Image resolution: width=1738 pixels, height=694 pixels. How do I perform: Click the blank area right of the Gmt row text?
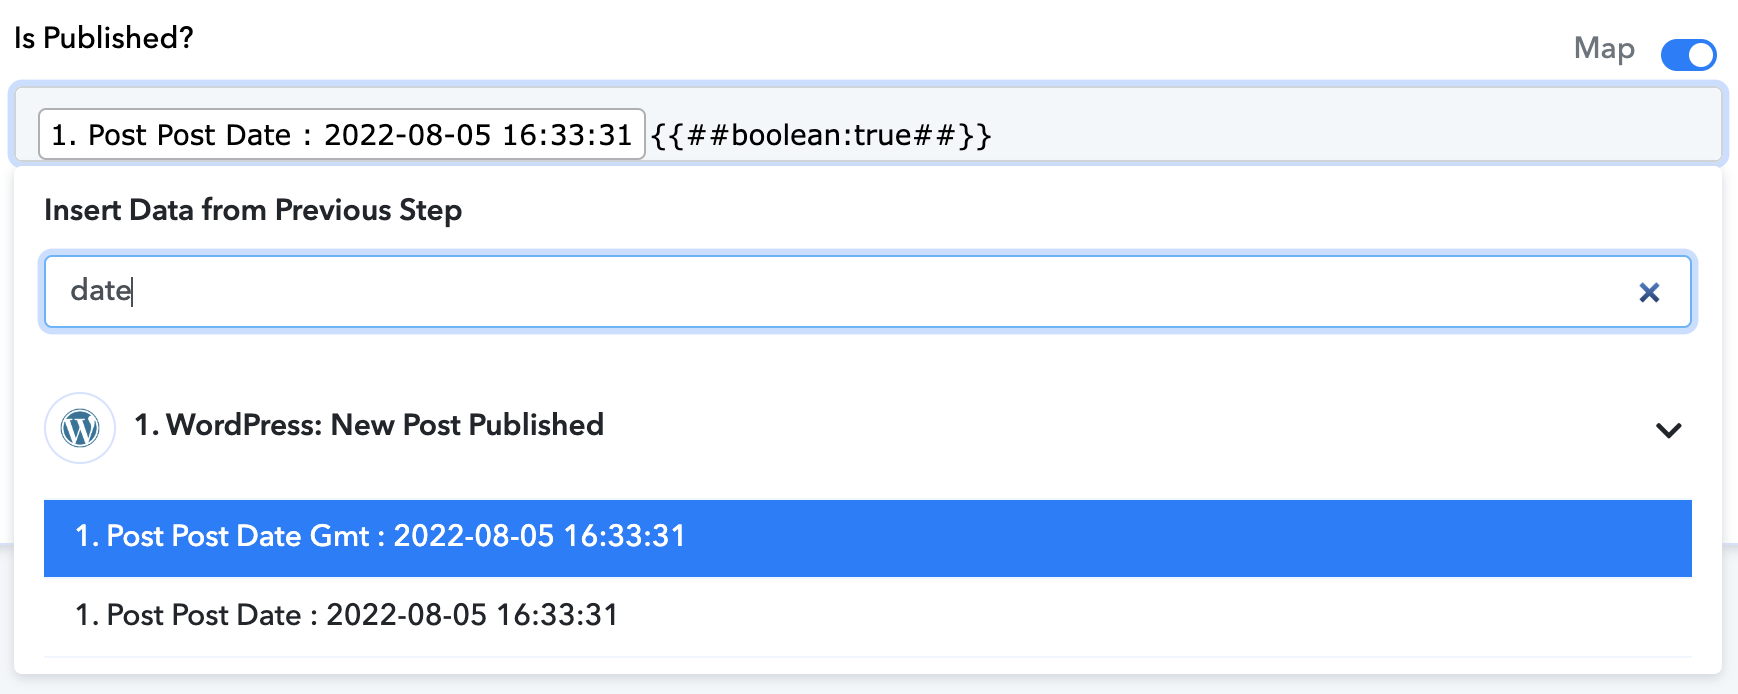coord(1188,538)
